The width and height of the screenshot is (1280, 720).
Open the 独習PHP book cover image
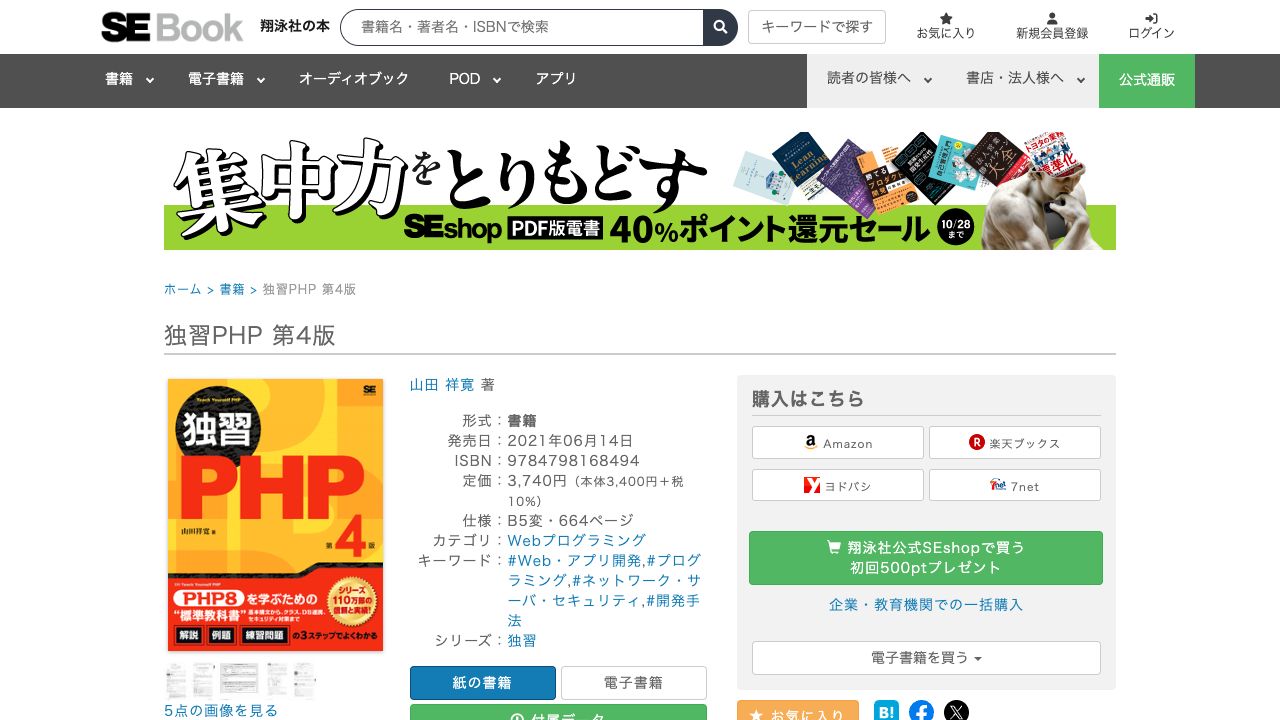click(x=275, y=515)
